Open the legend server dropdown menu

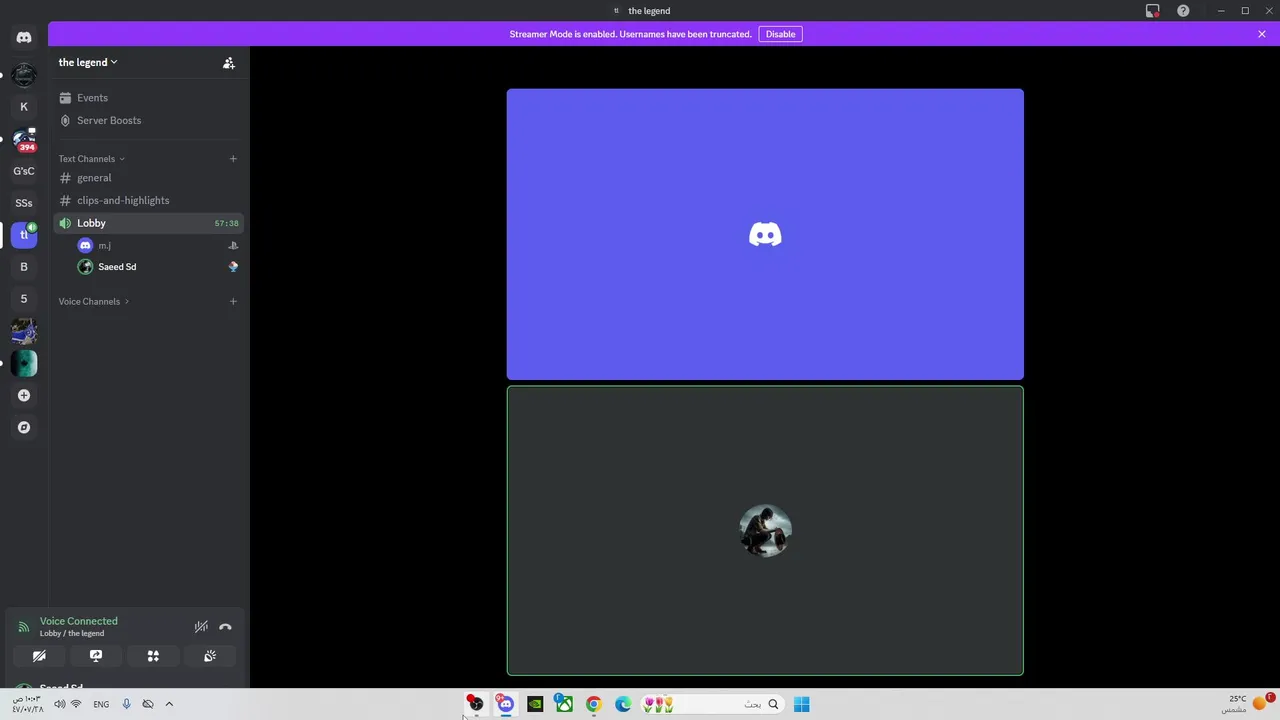[88, 62]
